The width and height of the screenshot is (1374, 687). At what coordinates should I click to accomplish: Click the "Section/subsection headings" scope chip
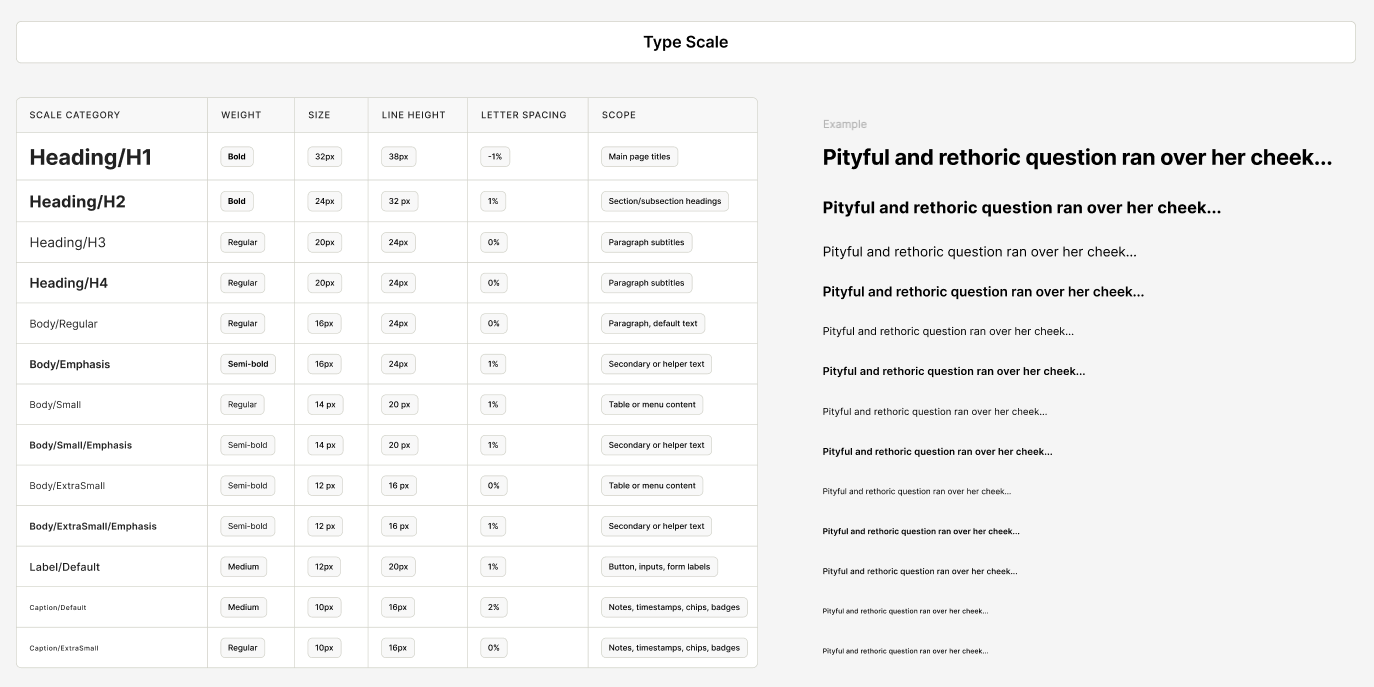(665, 201)
